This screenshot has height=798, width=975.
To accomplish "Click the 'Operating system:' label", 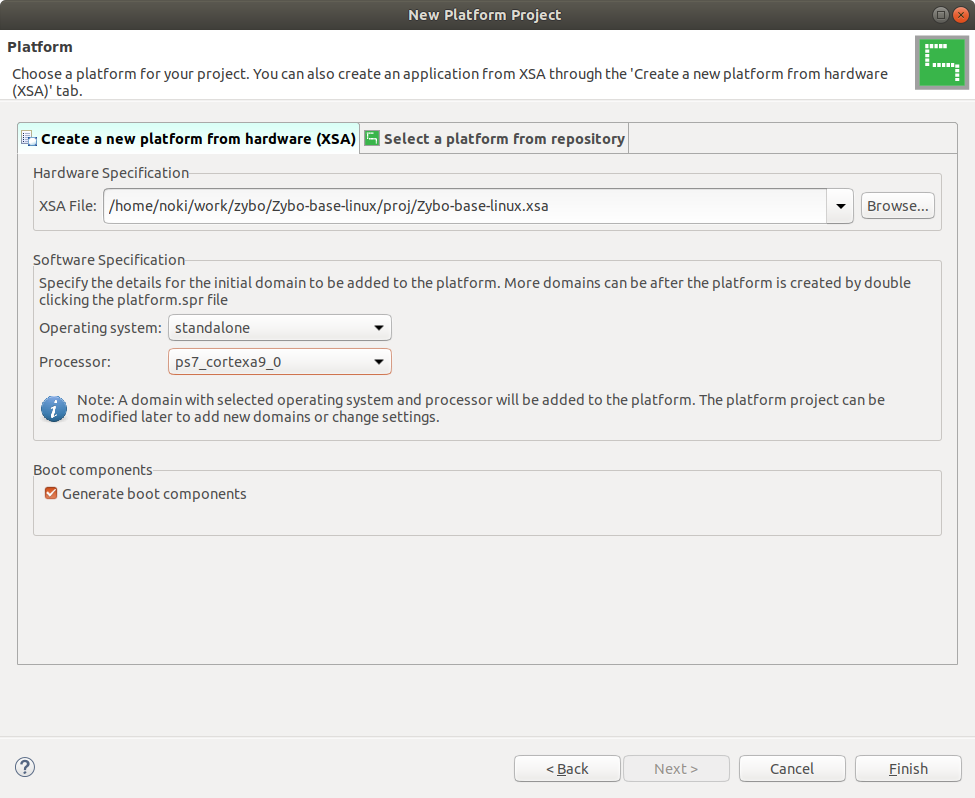I will (x=100, y=328).
